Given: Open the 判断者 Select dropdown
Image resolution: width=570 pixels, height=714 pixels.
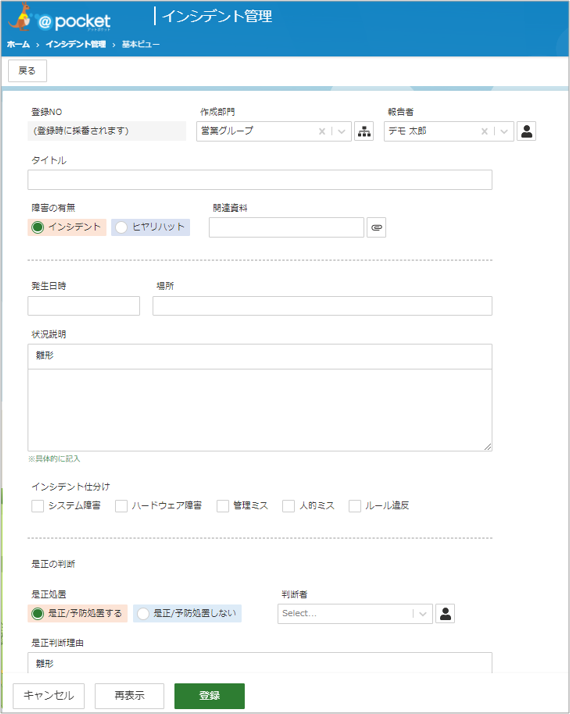Looking at the screenshot, I should click(355, 613).
